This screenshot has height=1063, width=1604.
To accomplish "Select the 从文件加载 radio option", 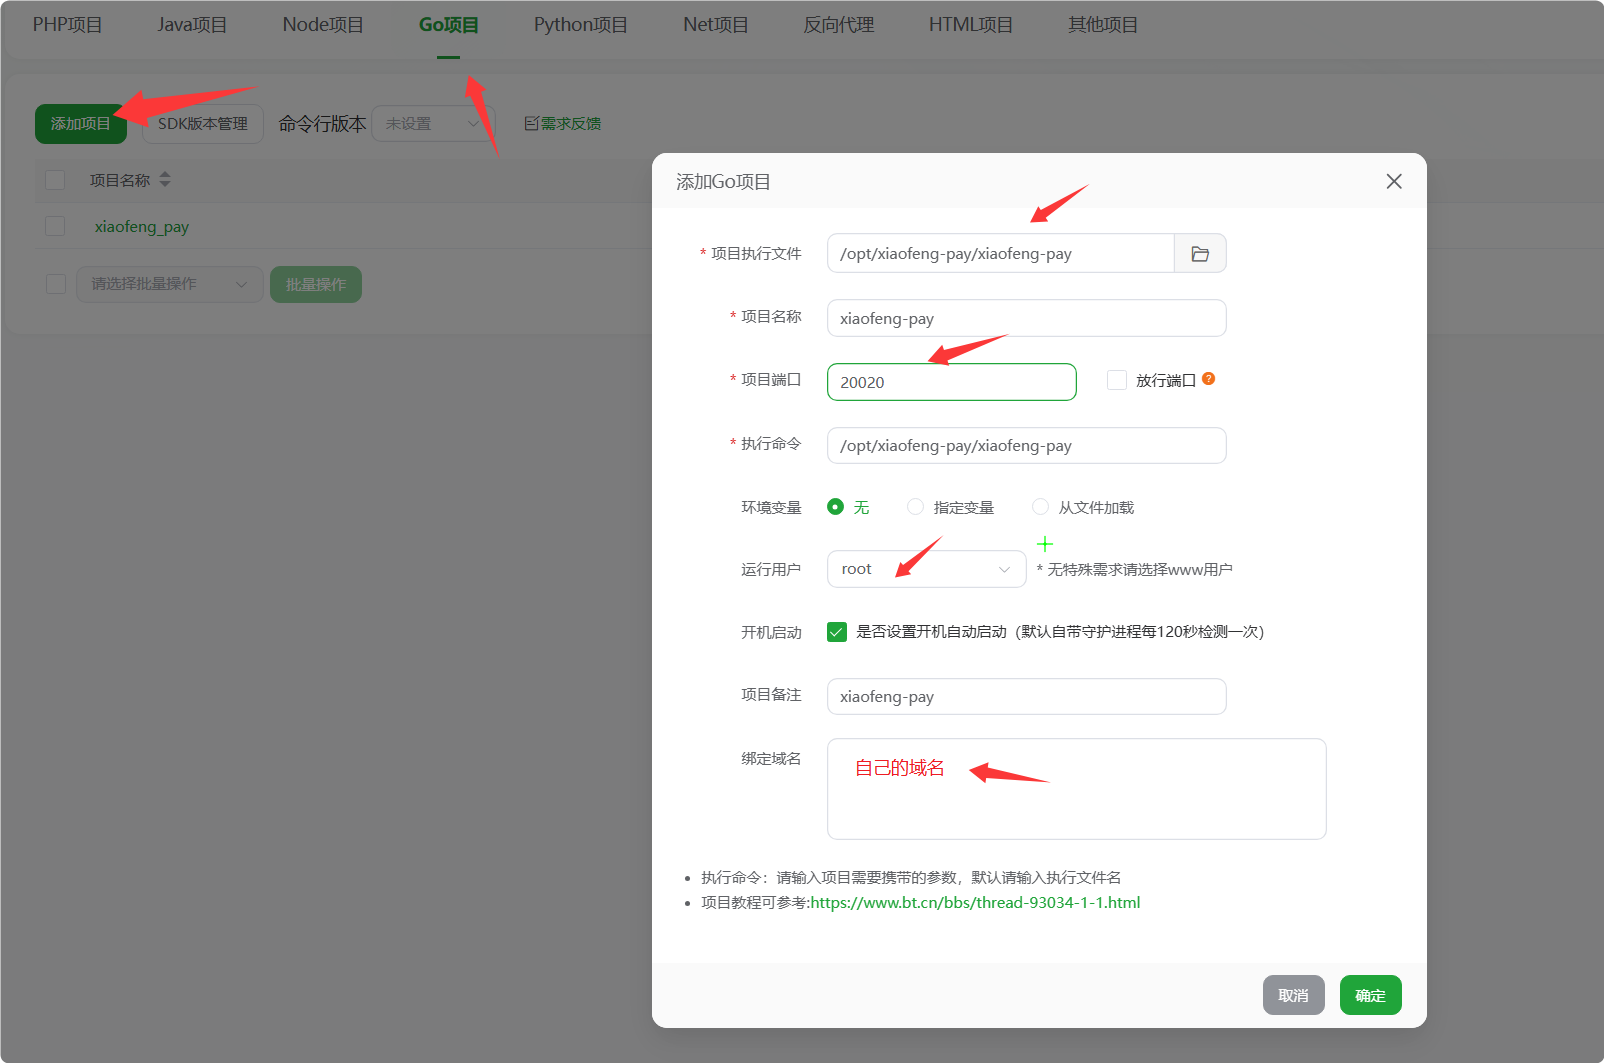I will [1040, 507].
